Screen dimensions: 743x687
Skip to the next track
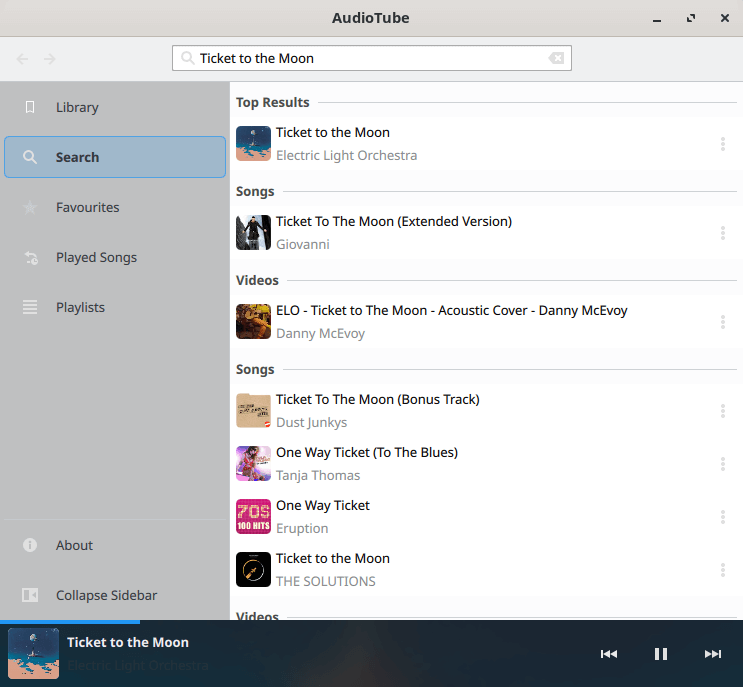coord(713,654)
